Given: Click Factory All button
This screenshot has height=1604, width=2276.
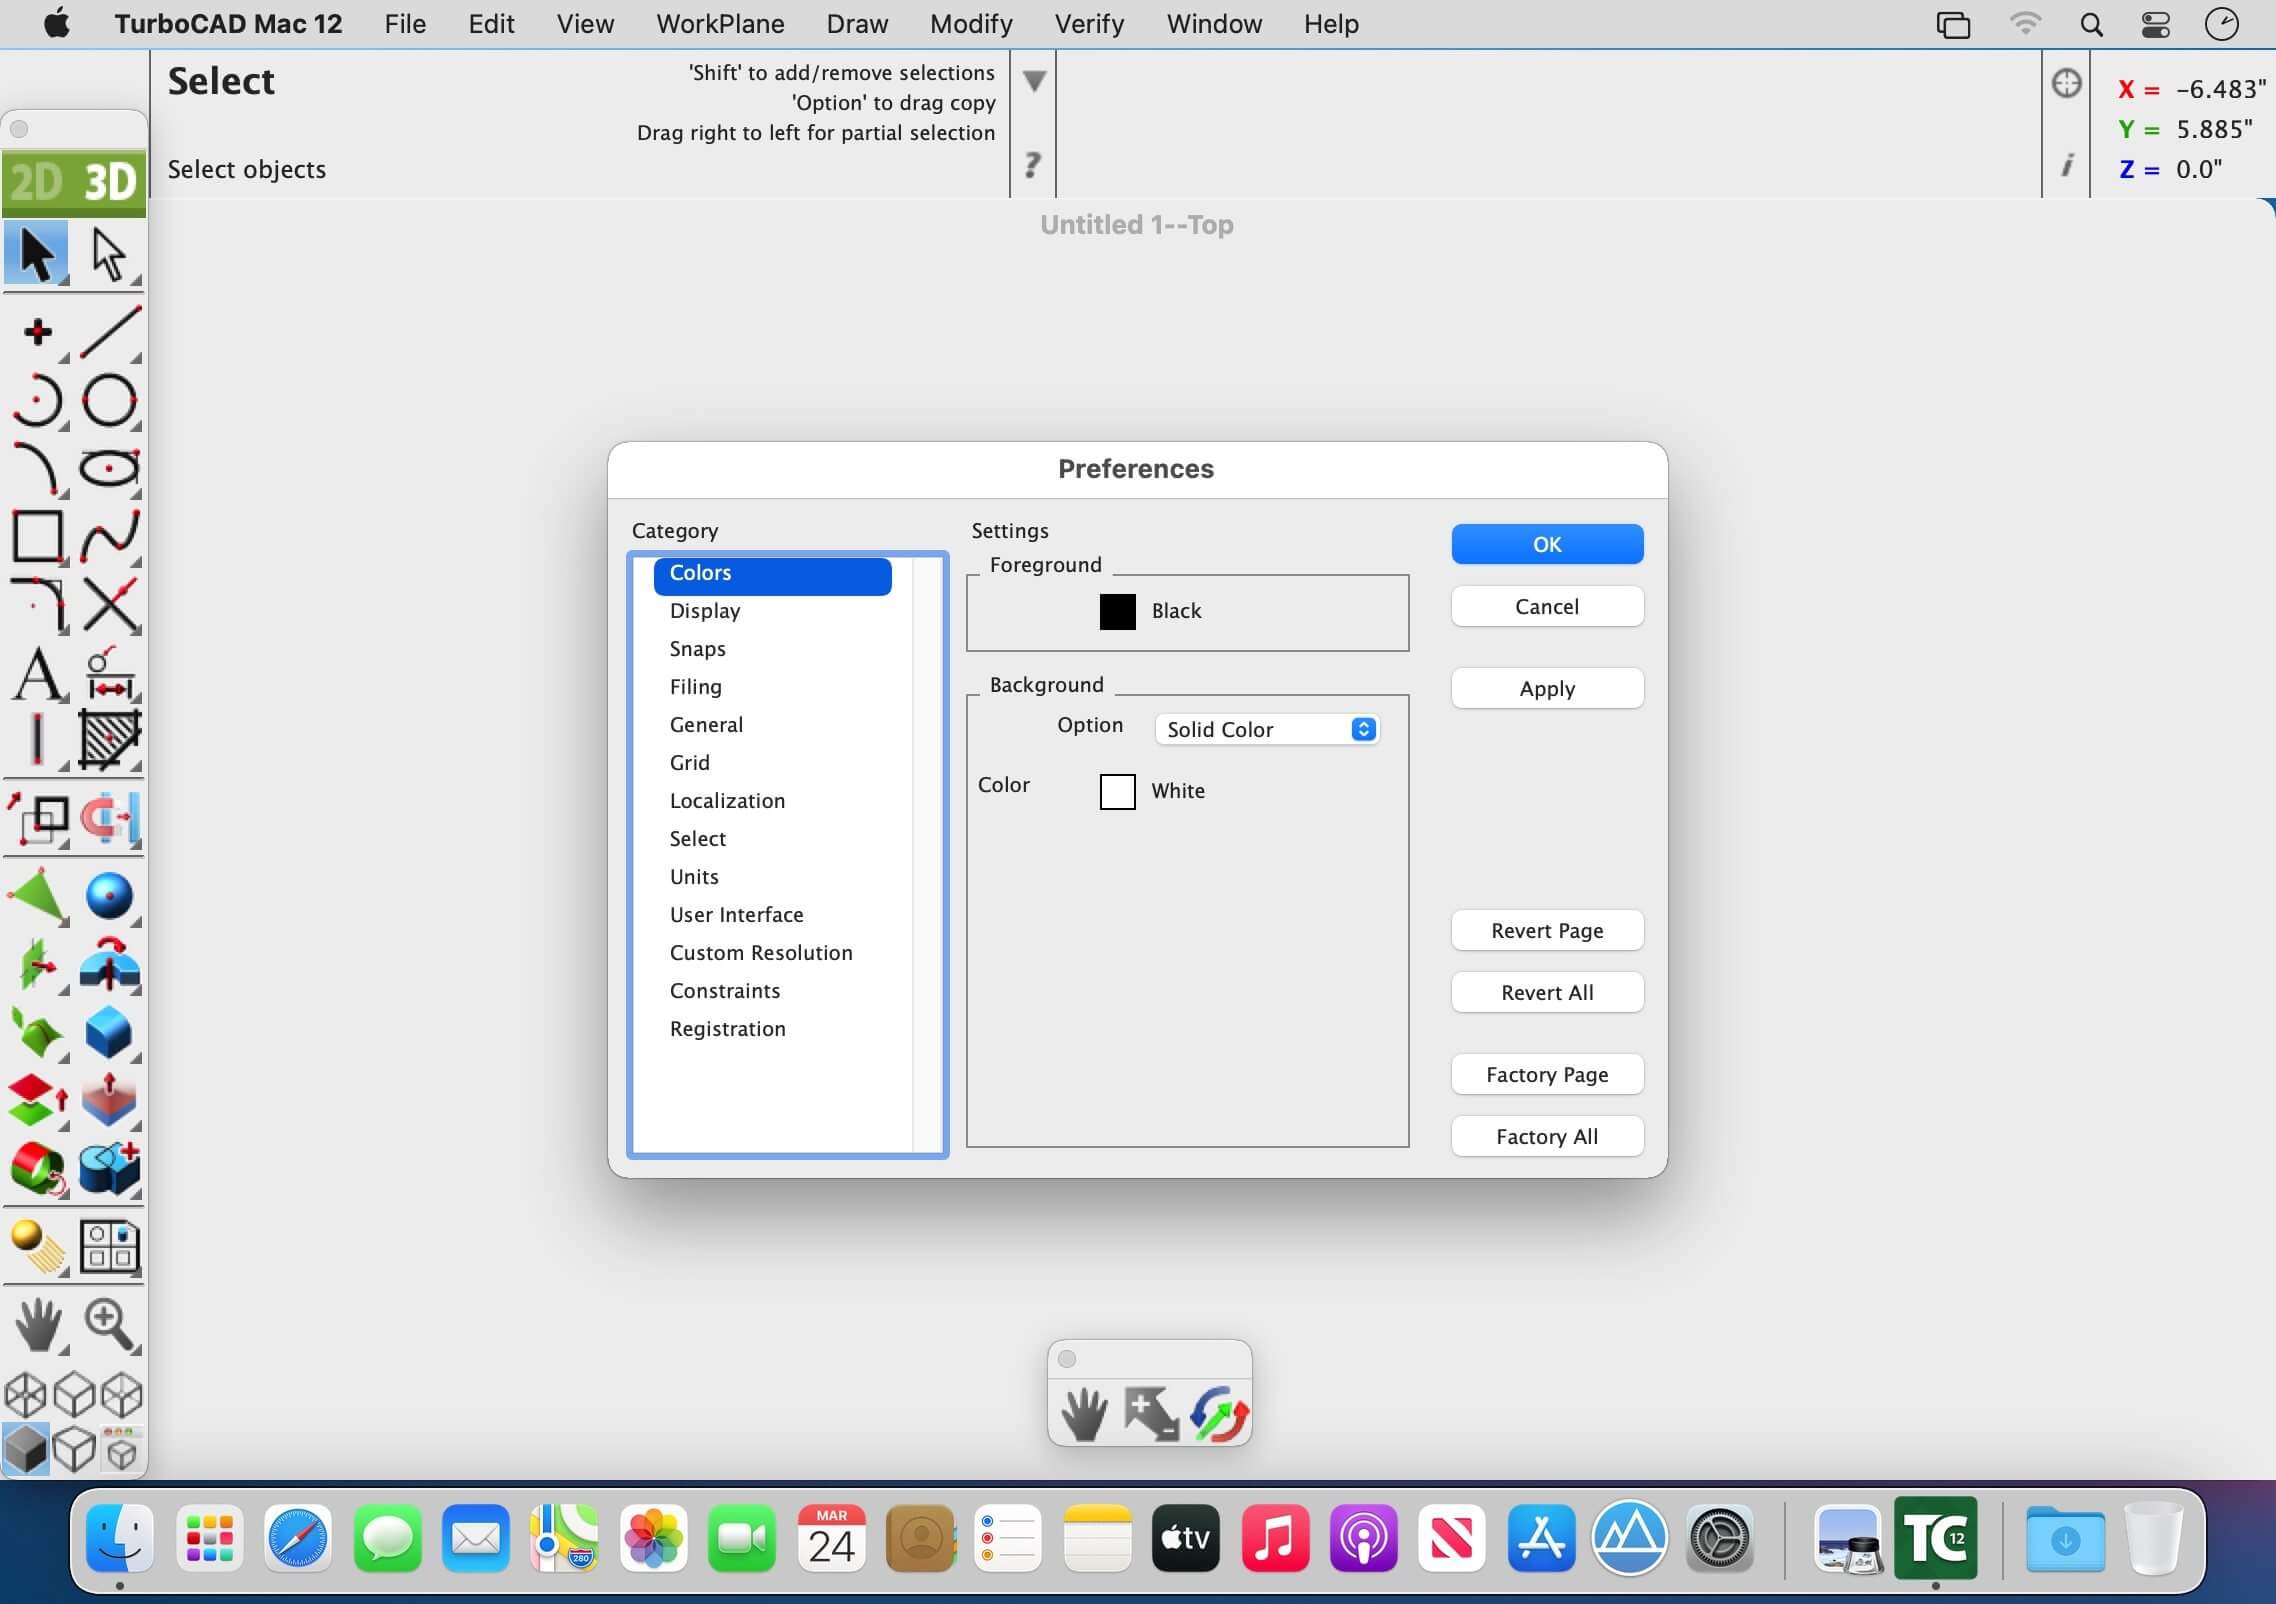Looking at the screenshot, I should (1547, 1136).
